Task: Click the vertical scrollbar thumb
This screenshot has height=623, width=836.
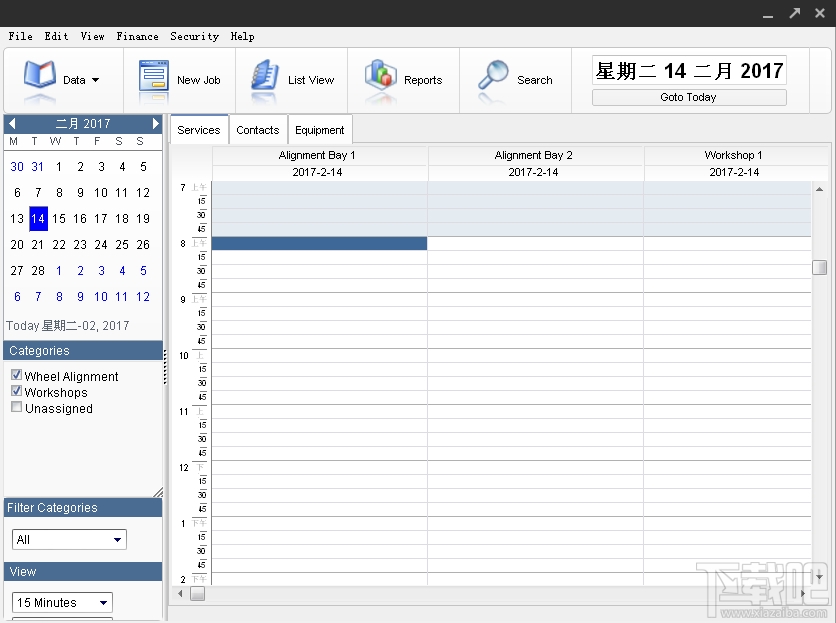Action: [x=819, y=267]
